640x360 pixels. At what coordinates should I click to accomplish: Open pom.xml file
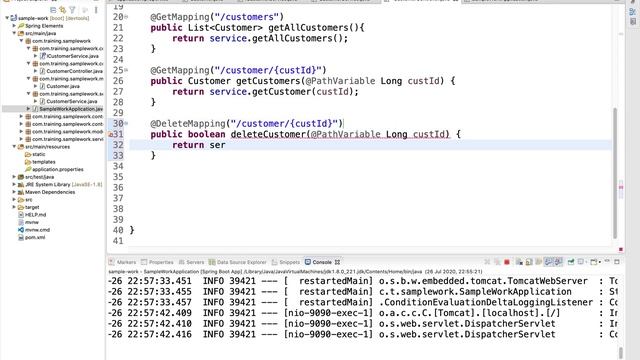click(35, 237)
